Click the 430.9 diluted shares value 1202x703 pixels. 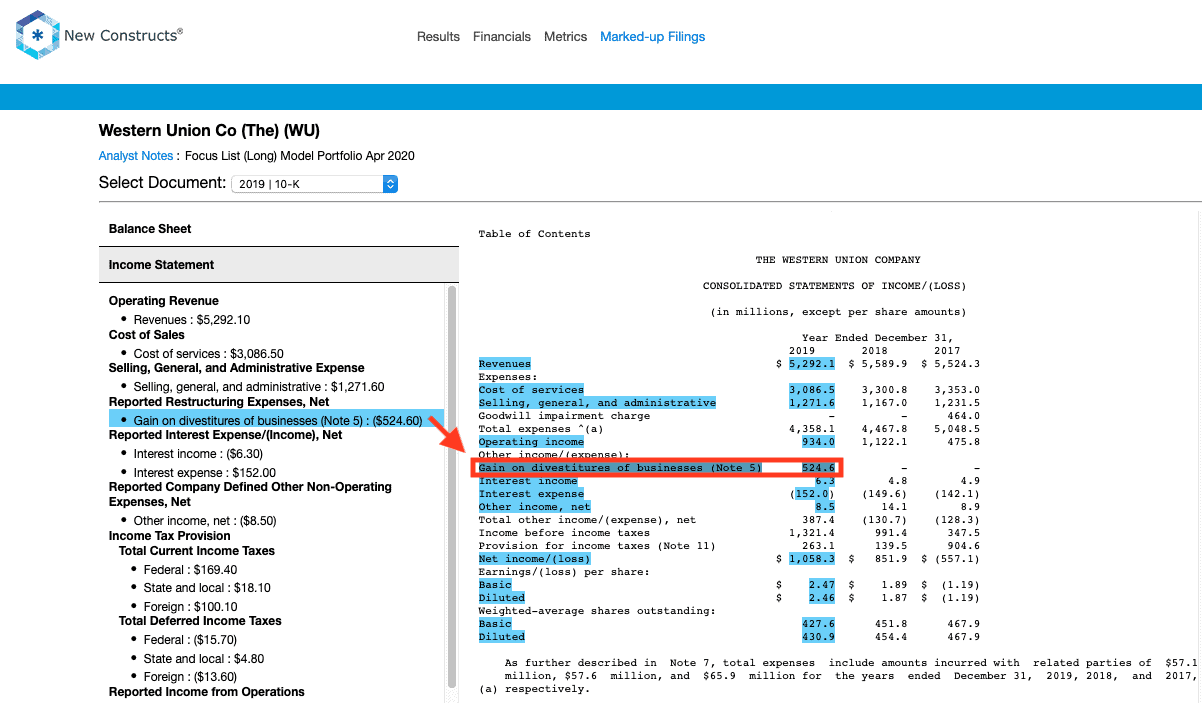click(818, 637)
